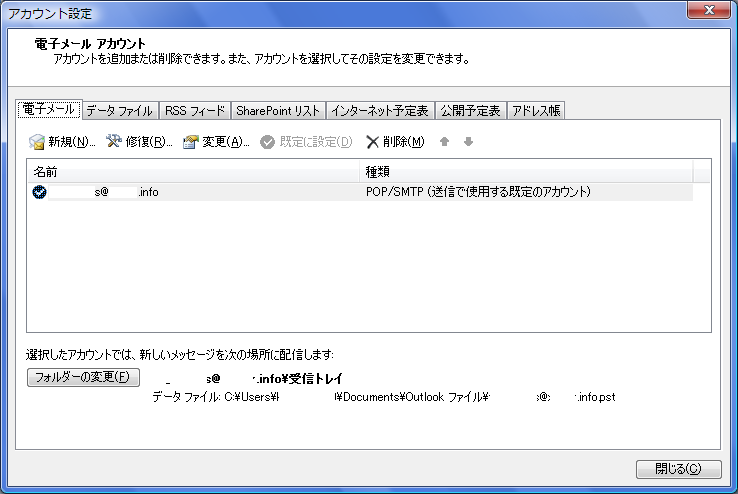Open the データ ファイル tab
This screenshot has width=738, height=494.
[x=119, y=110]
